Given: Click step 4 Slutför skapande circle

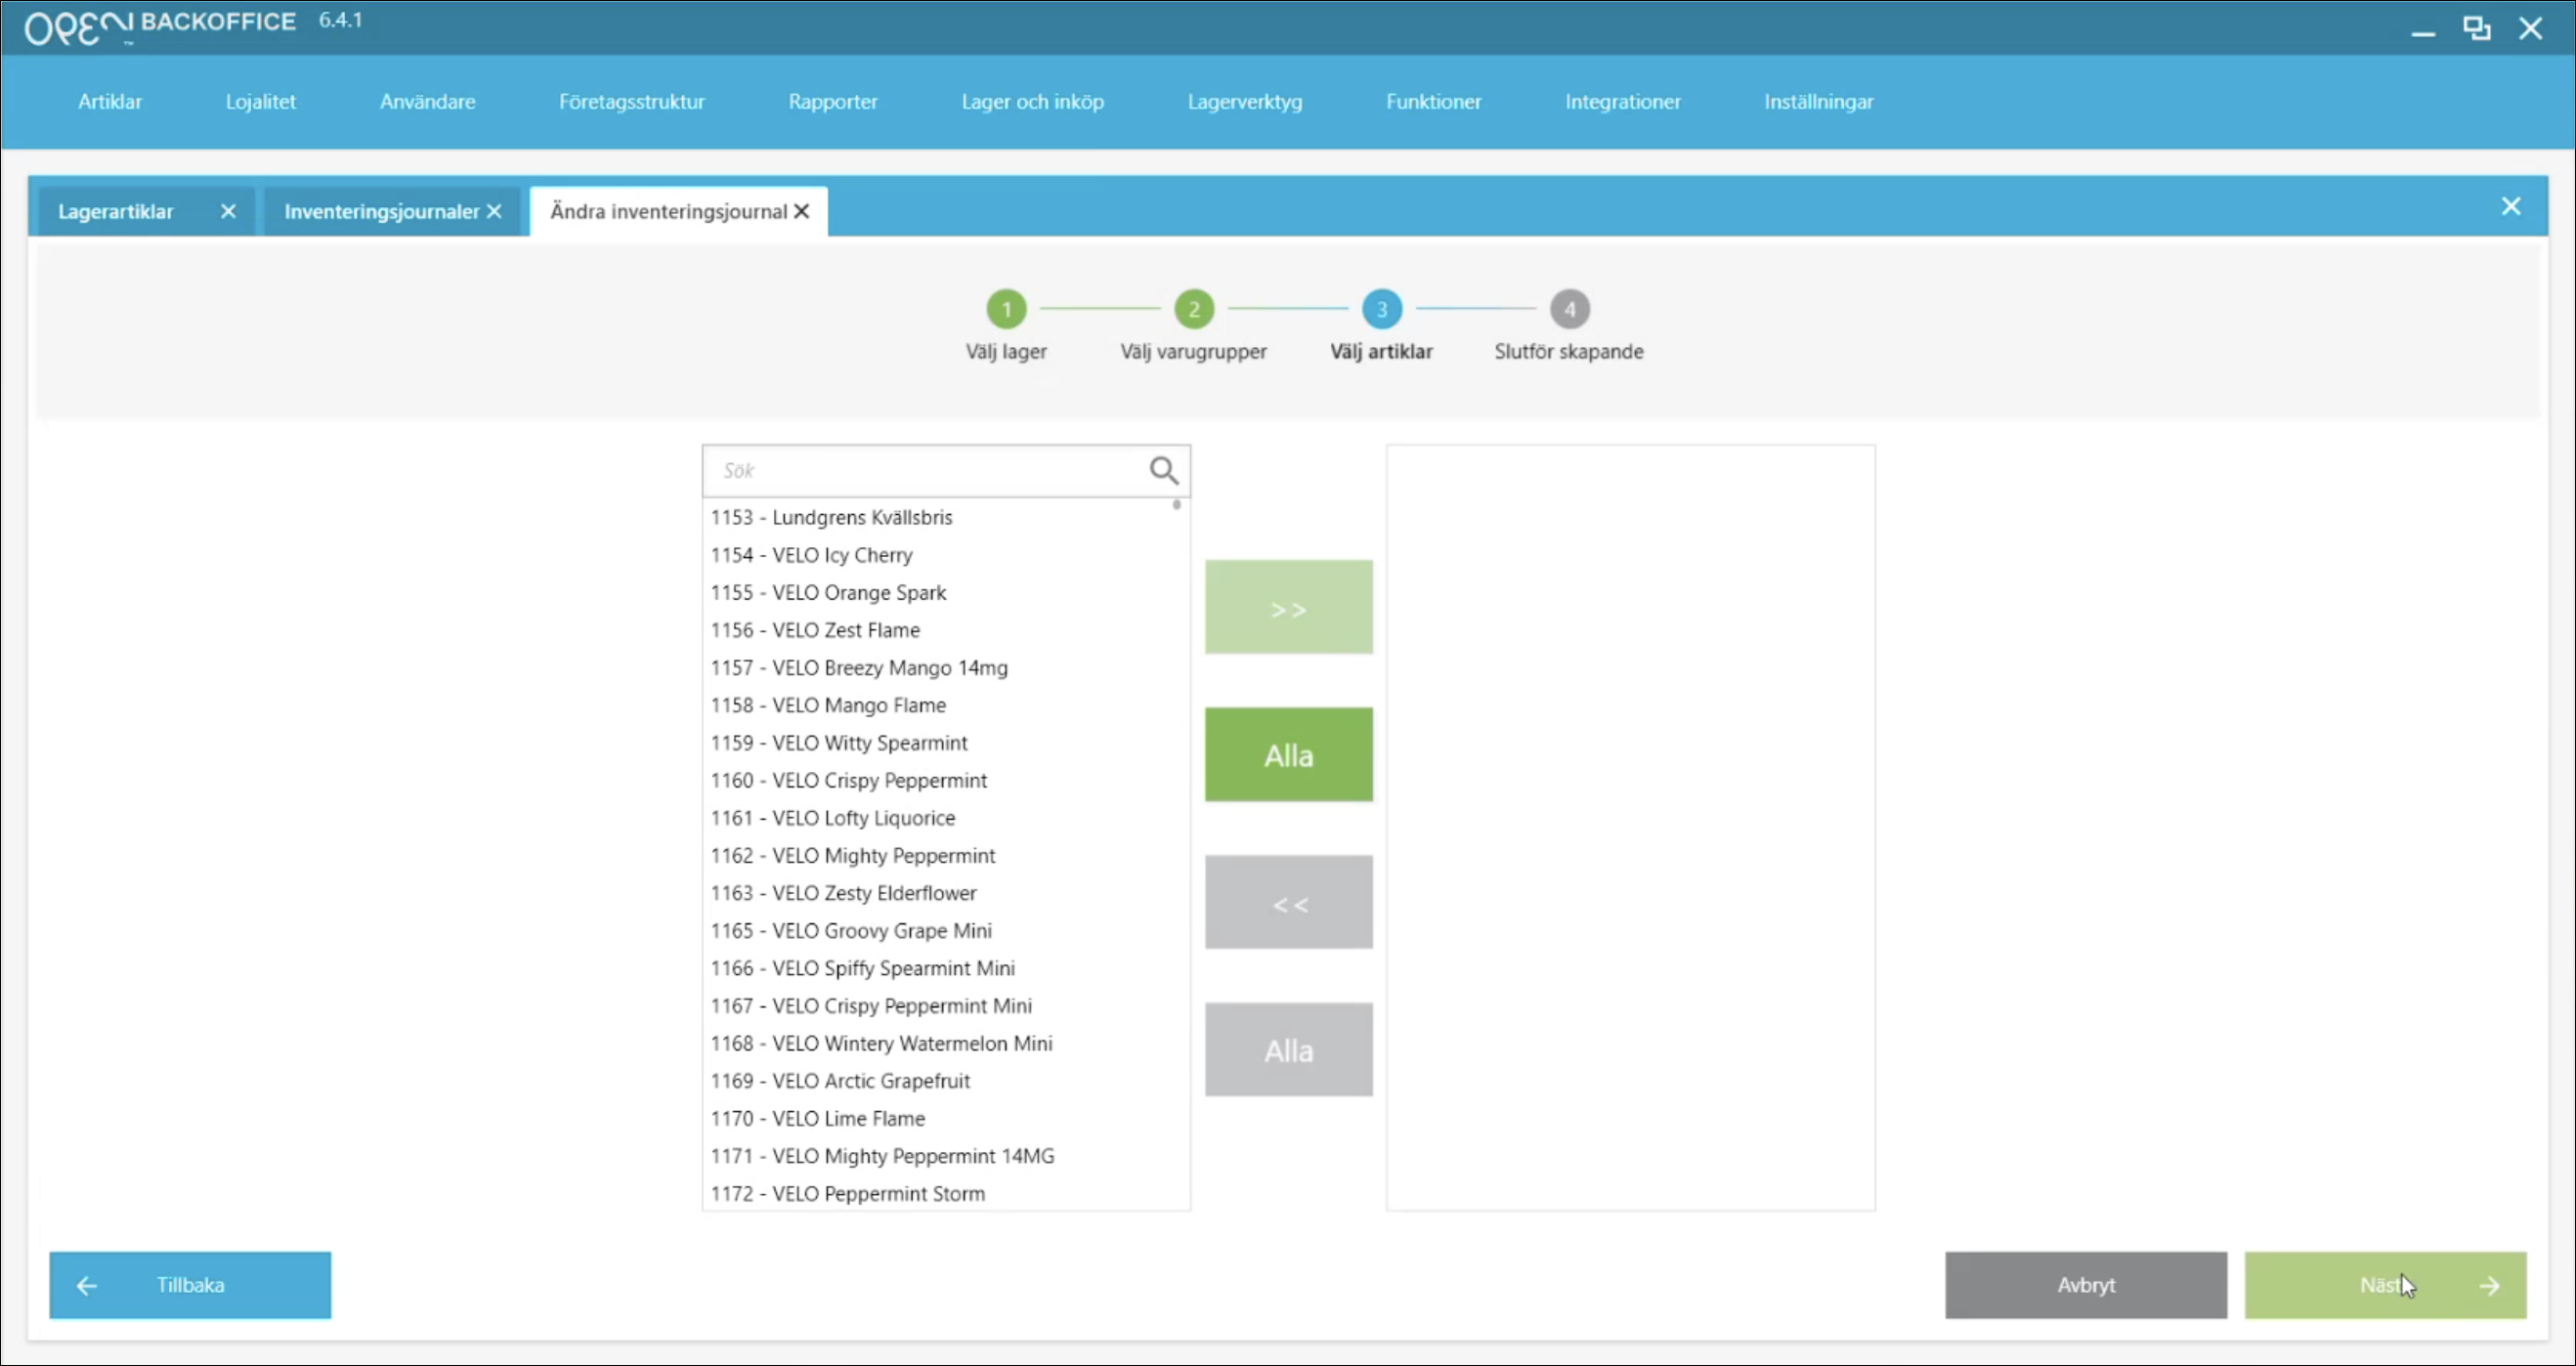Looking at the screenshot, I should coord(1569,309).
